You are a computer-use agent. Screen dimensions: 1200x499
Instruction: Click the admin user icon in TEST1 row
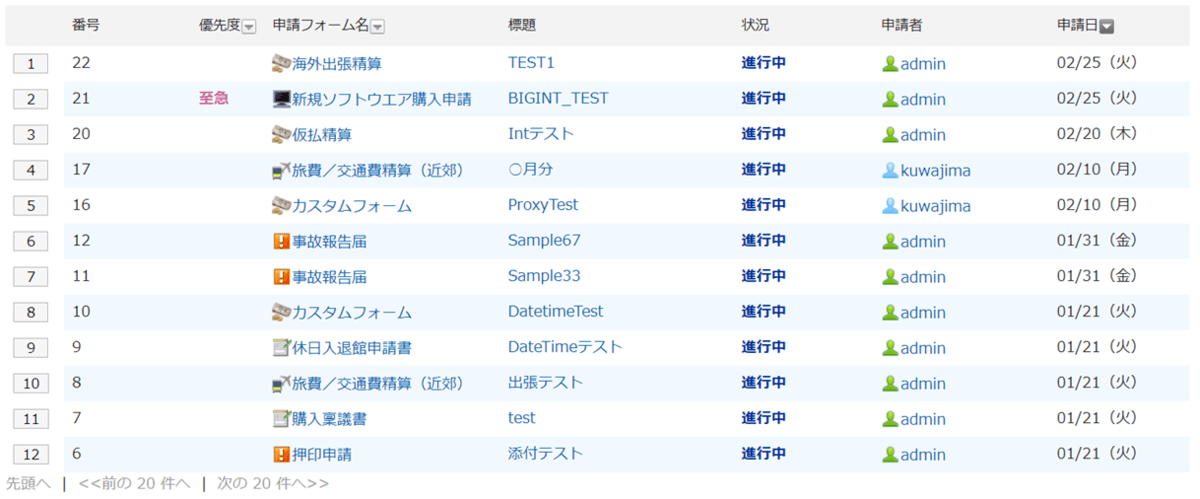click(889, 63)
